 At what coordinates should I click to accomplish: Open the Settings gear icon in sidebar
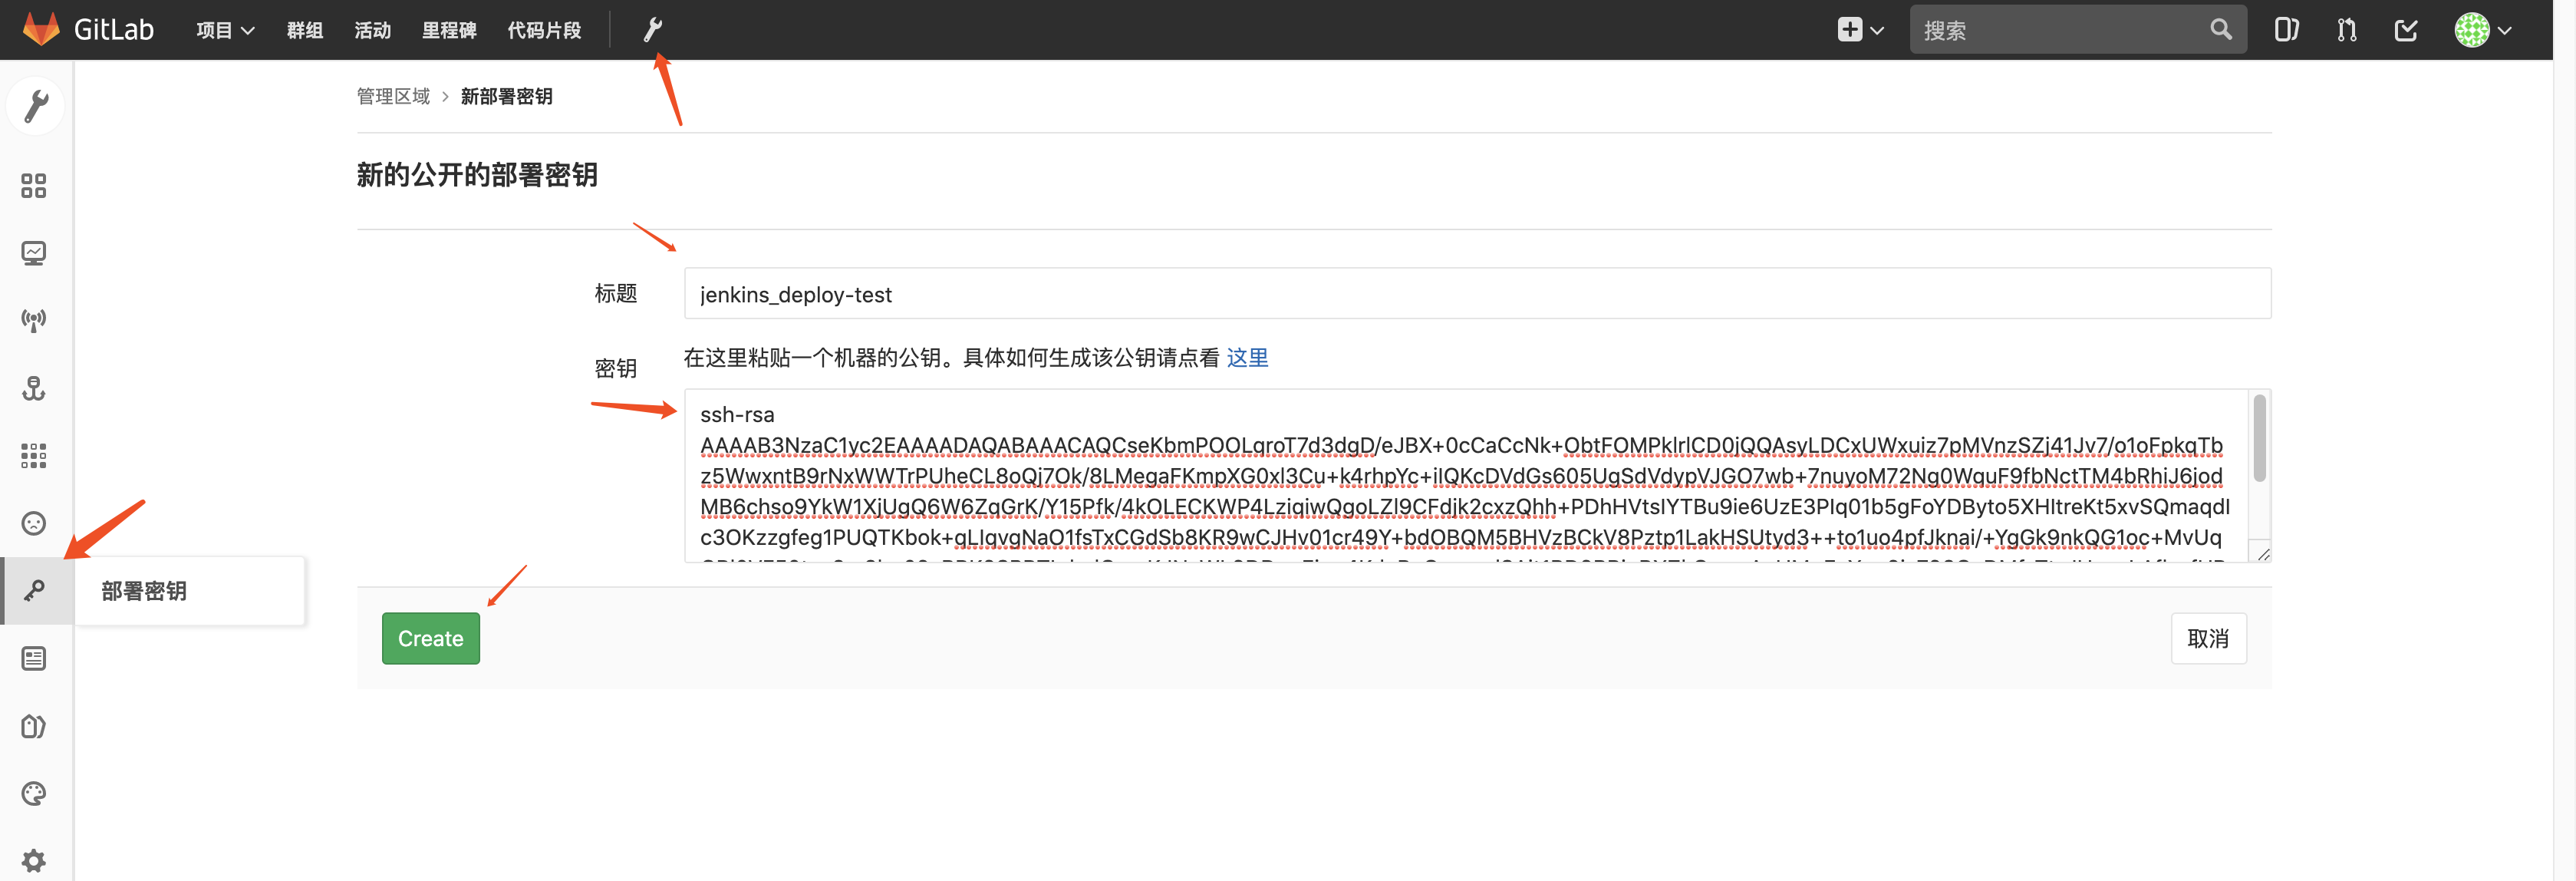(x=34, y=861)
